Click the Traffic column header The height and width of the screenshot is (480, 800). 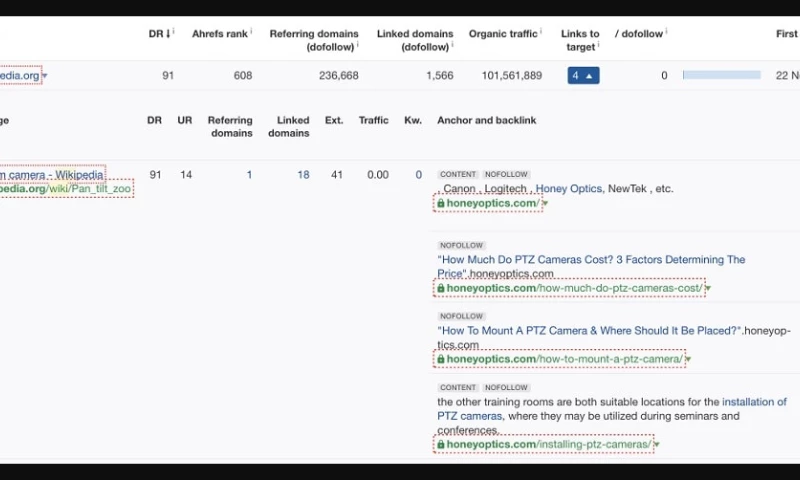pos(373,120)
